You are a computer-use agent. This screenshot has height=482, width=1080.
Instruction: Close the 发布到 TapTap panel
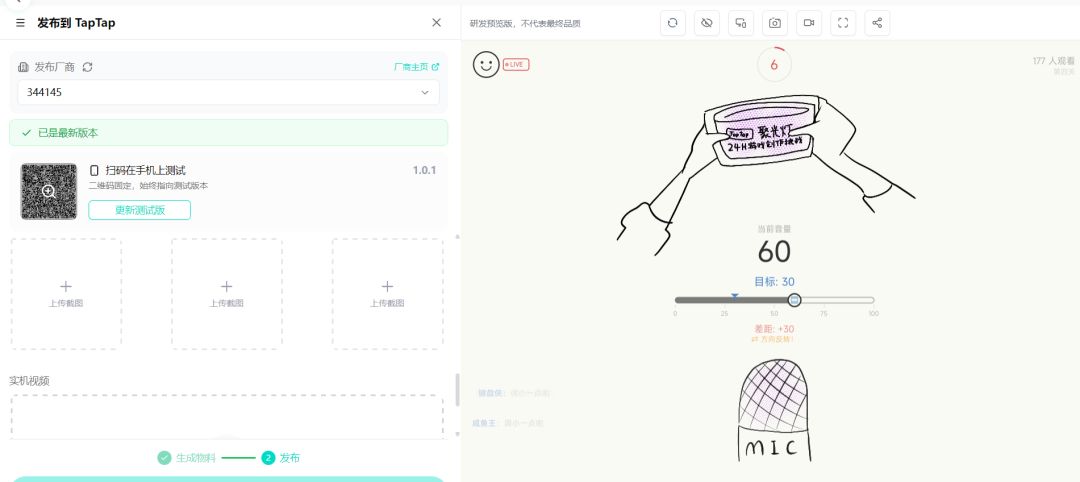(436, 22)
